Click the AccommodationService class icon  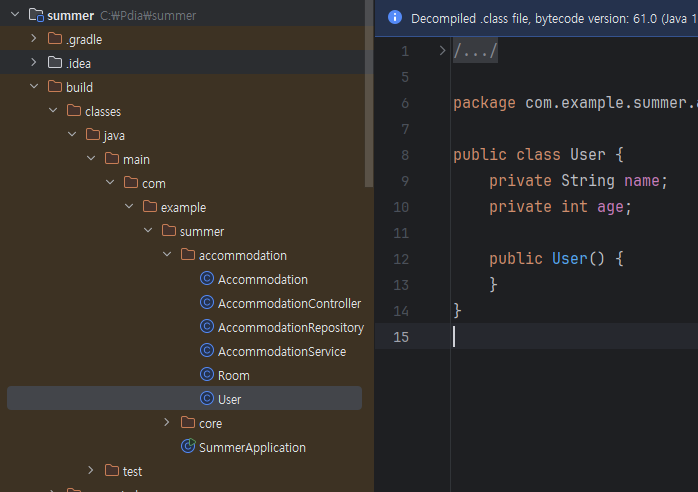(207, 351)
